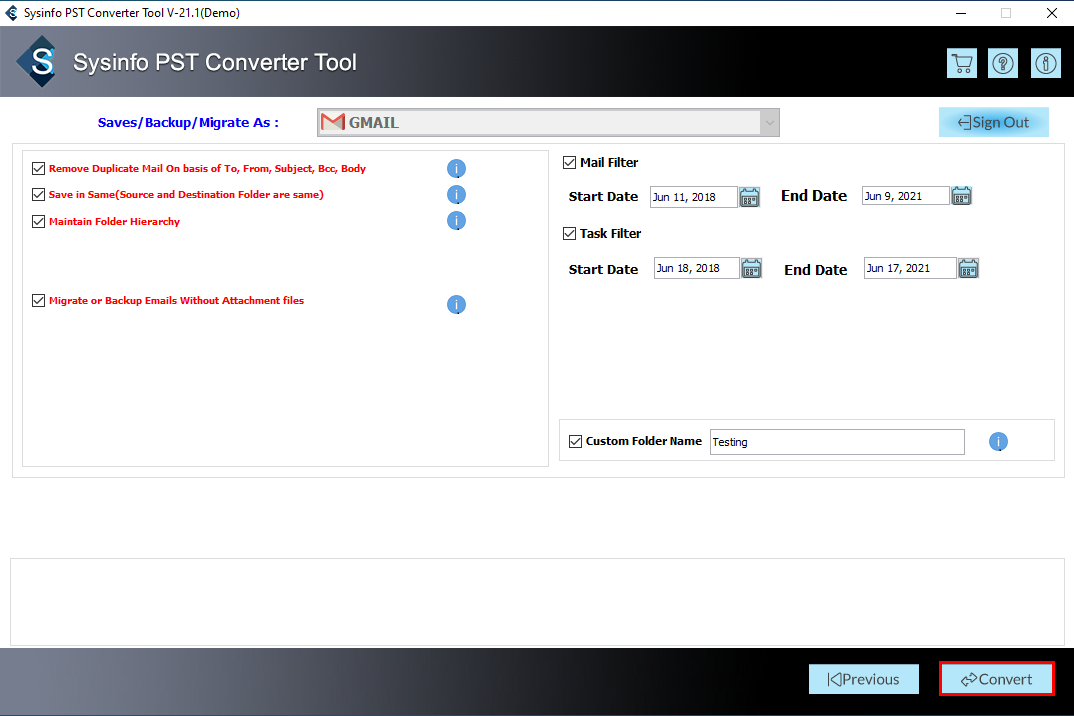The height and width of the screenshot is (716, 1074).
Task: Click the empty log panel above buttons
Action: [x=537, y=602]
